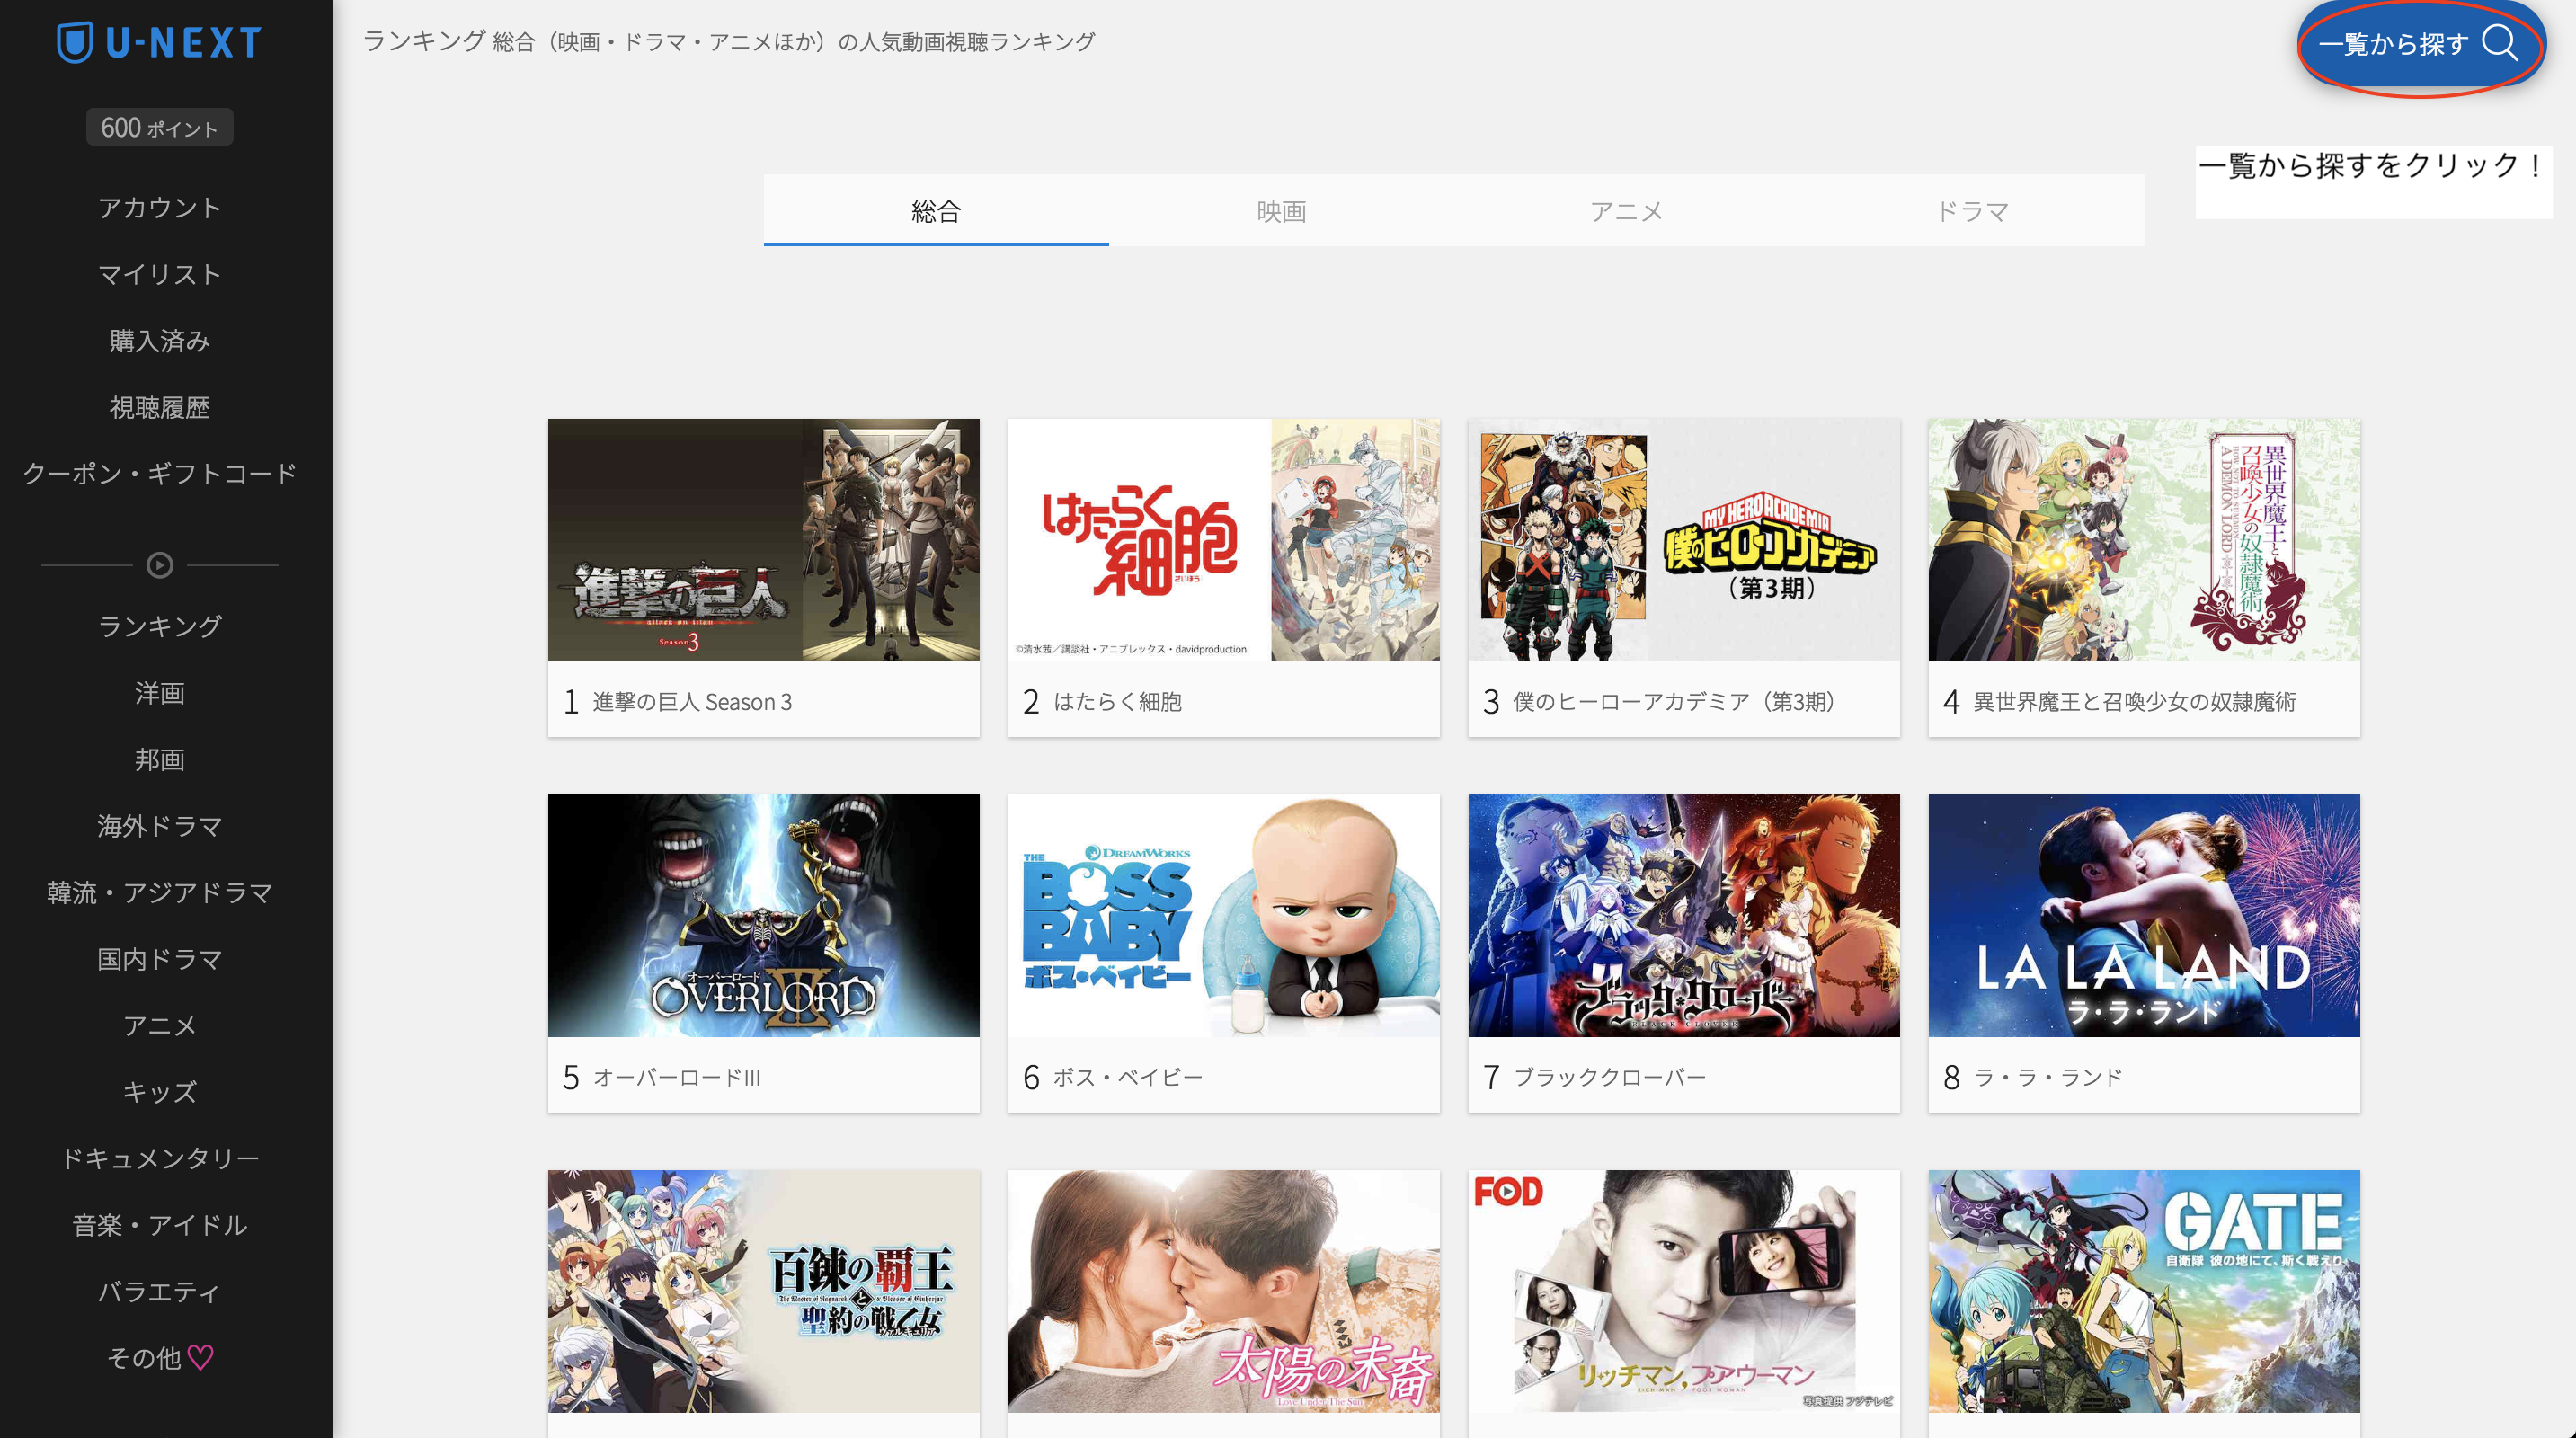Open アカウント in the sidebar
The height and width of the screenshot is (1438, 2576).
click(160, 208)
